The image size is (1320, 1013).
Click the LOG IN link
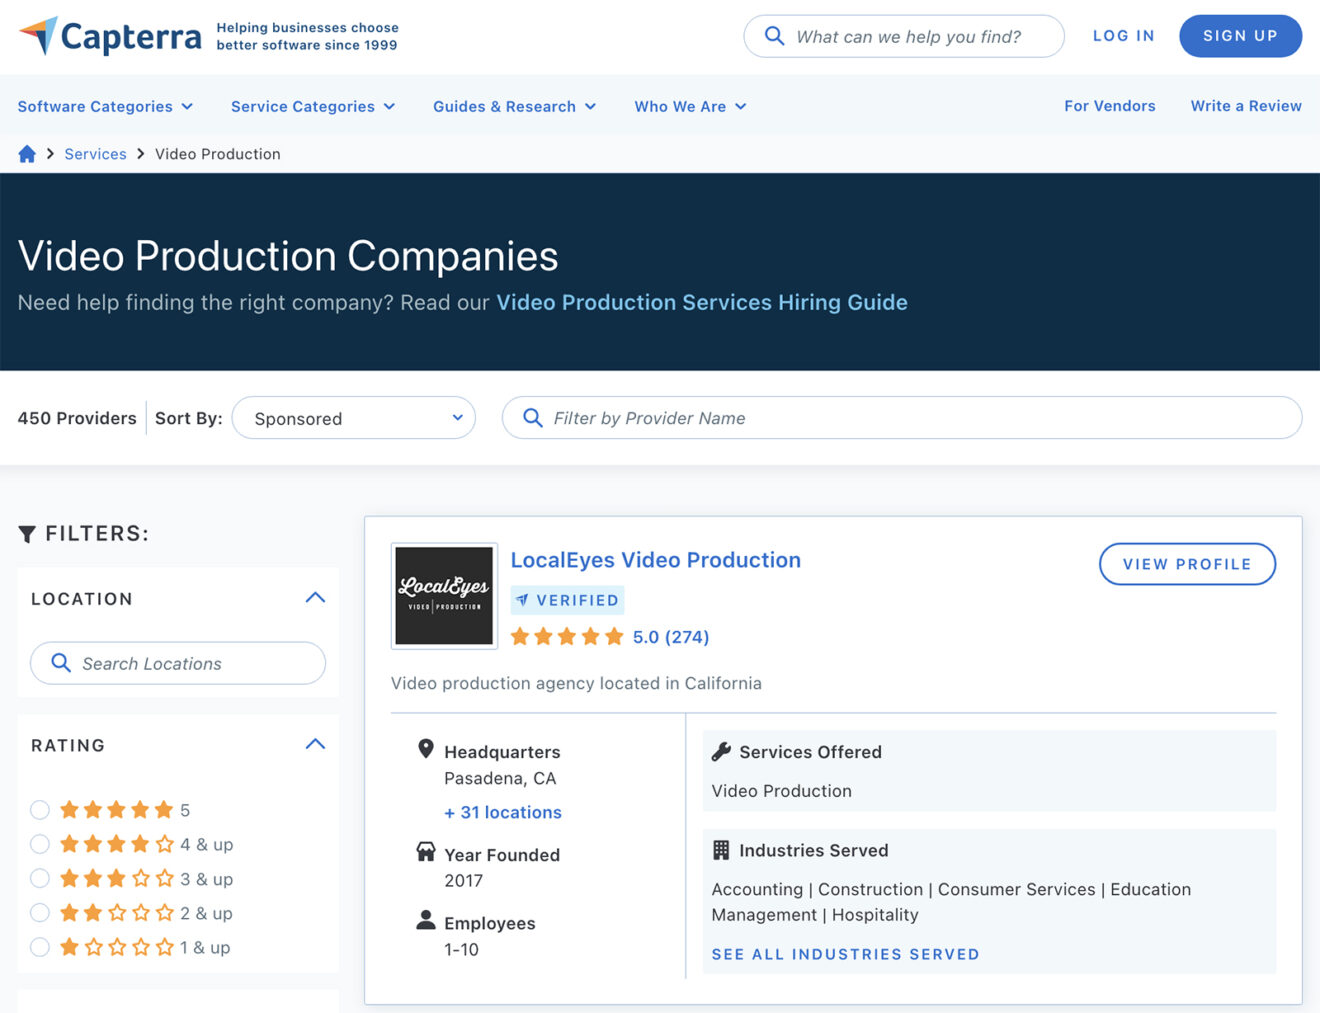click(1124, 36)
